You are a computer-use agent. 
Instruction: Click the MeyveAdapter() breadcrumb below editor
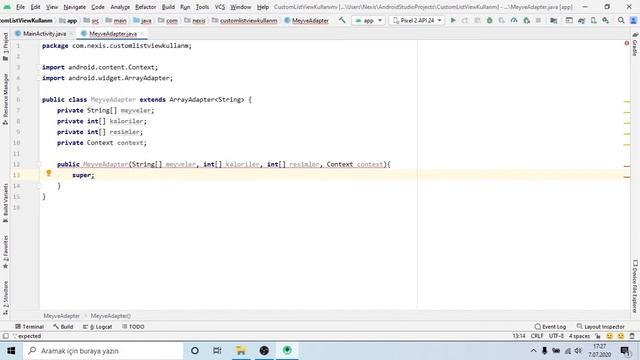(x=111, y=316)
